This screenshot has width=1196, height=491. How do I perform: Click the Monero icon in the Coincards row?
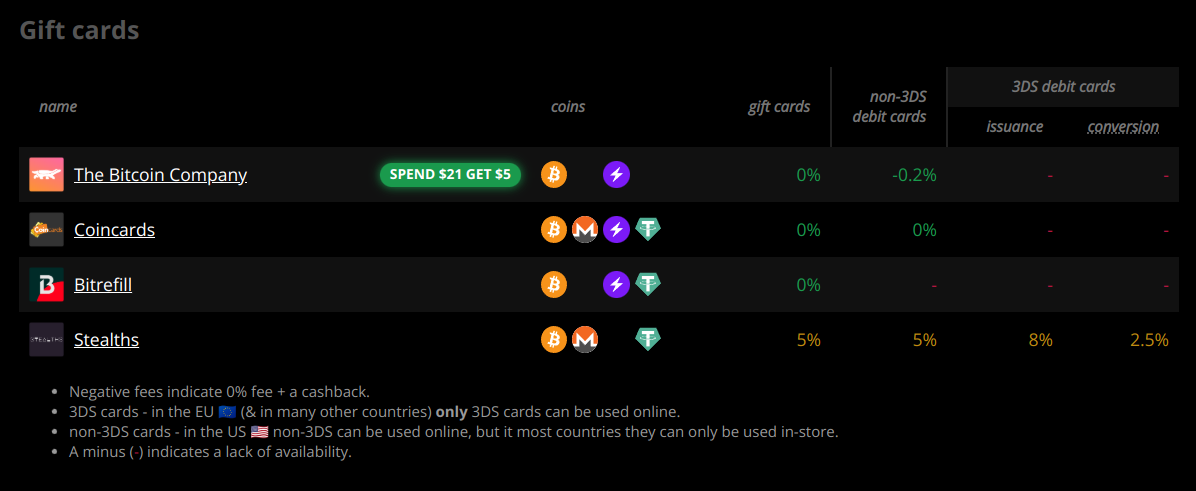(585, 229)
